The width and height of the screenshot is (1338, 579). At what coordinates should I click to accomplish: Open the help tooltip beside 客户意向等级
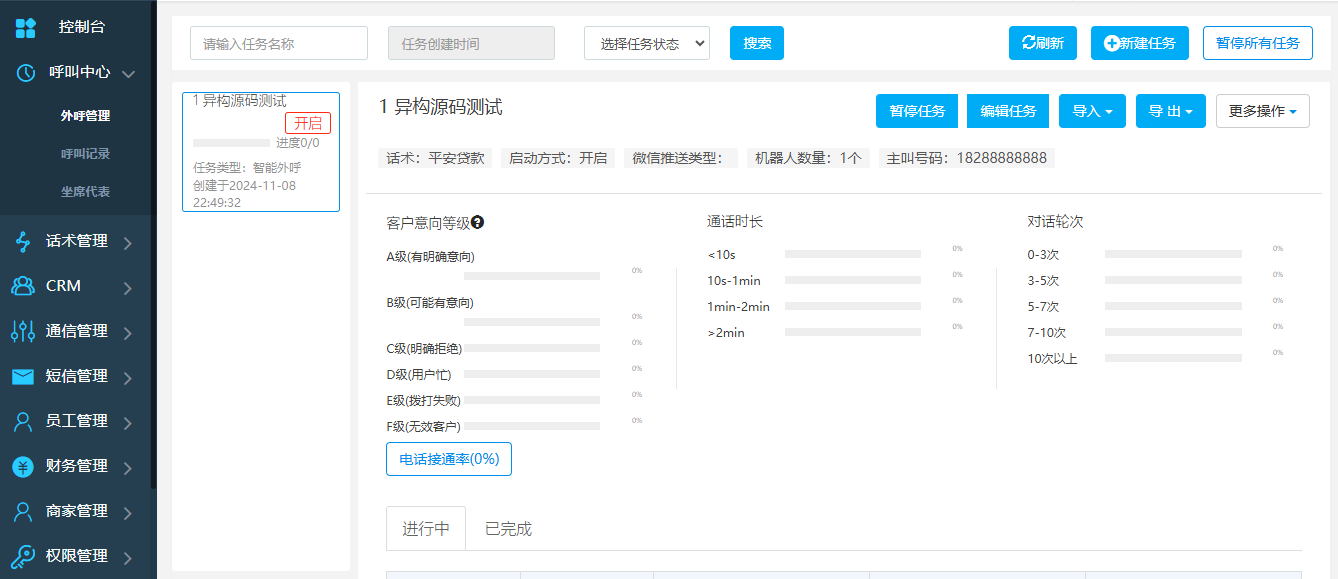(477, 222)
